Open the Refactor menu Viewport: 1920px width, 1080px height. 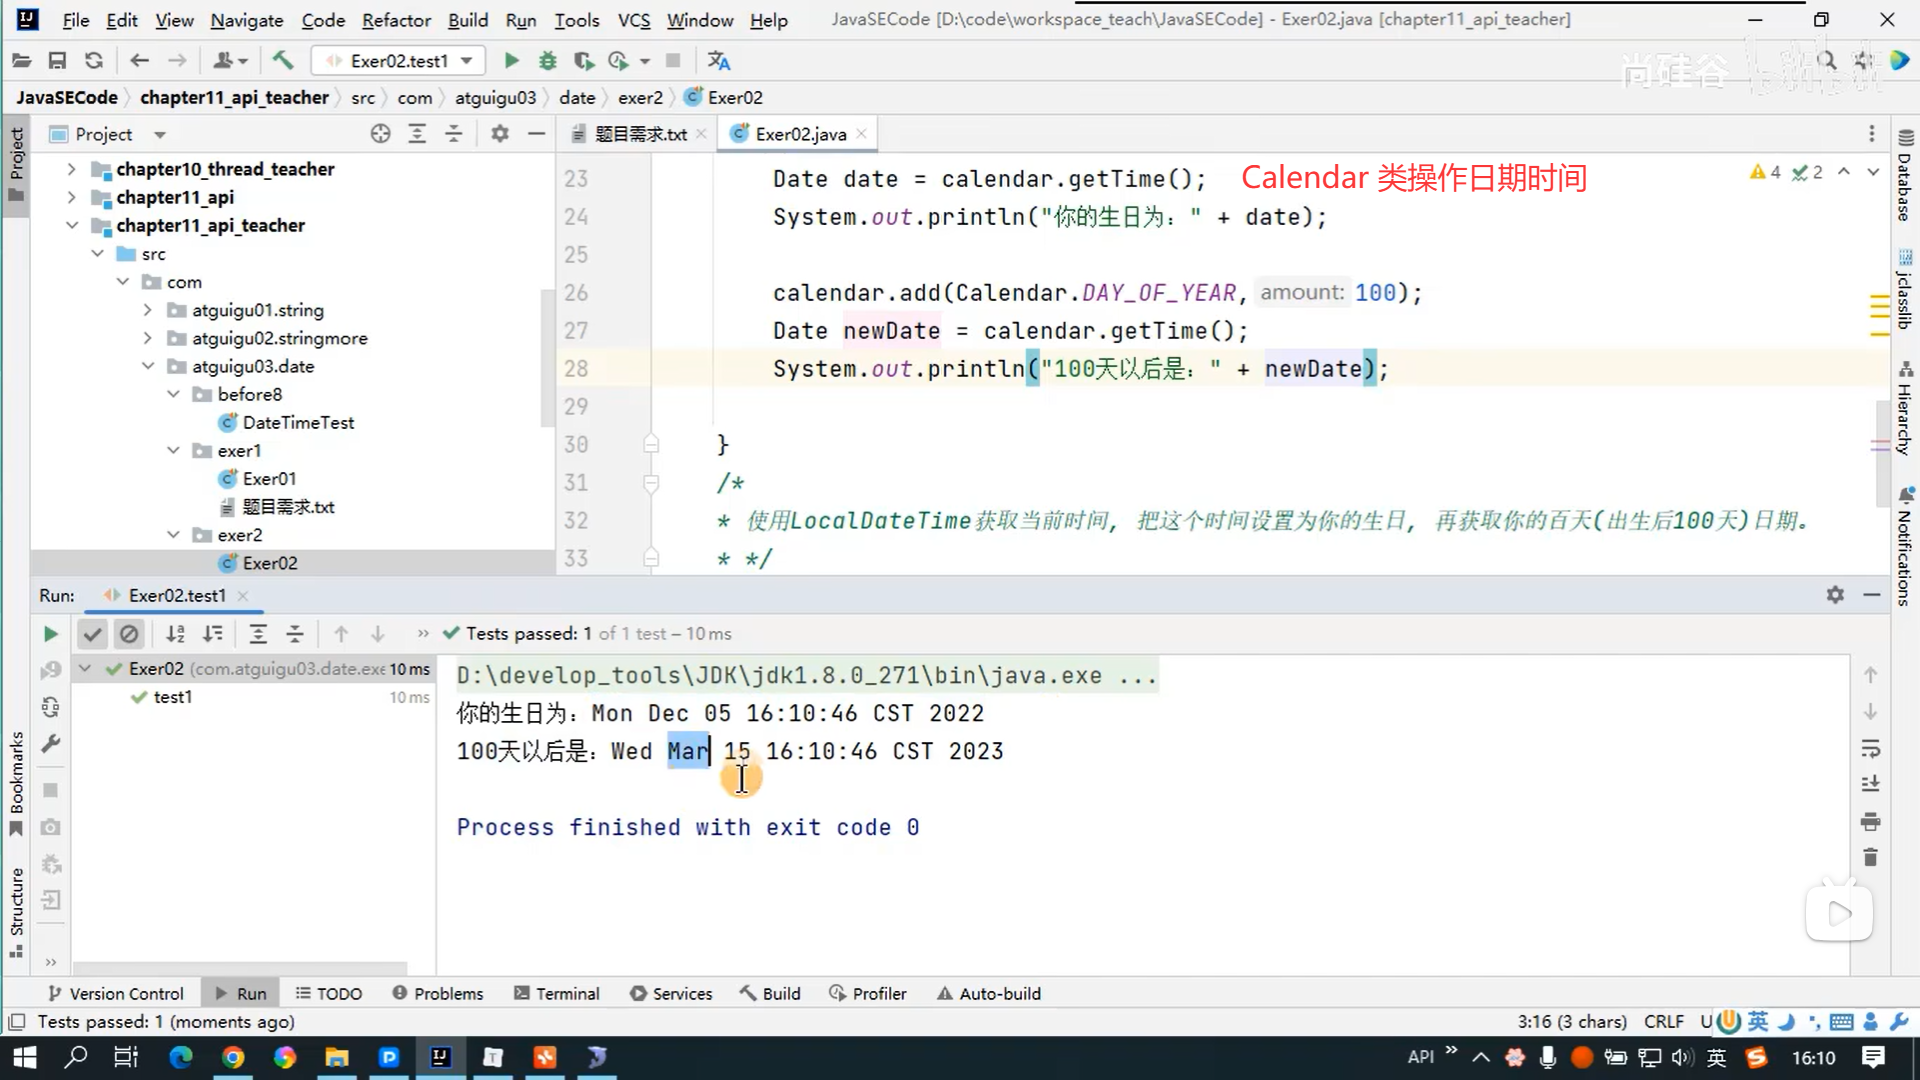pyautogui.click(x=395, y=20)
